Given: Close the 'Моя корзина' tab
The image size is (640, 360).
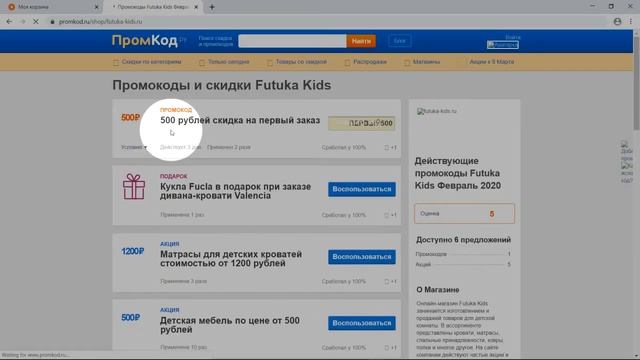Looking at the screenshot, I should 96,7.
